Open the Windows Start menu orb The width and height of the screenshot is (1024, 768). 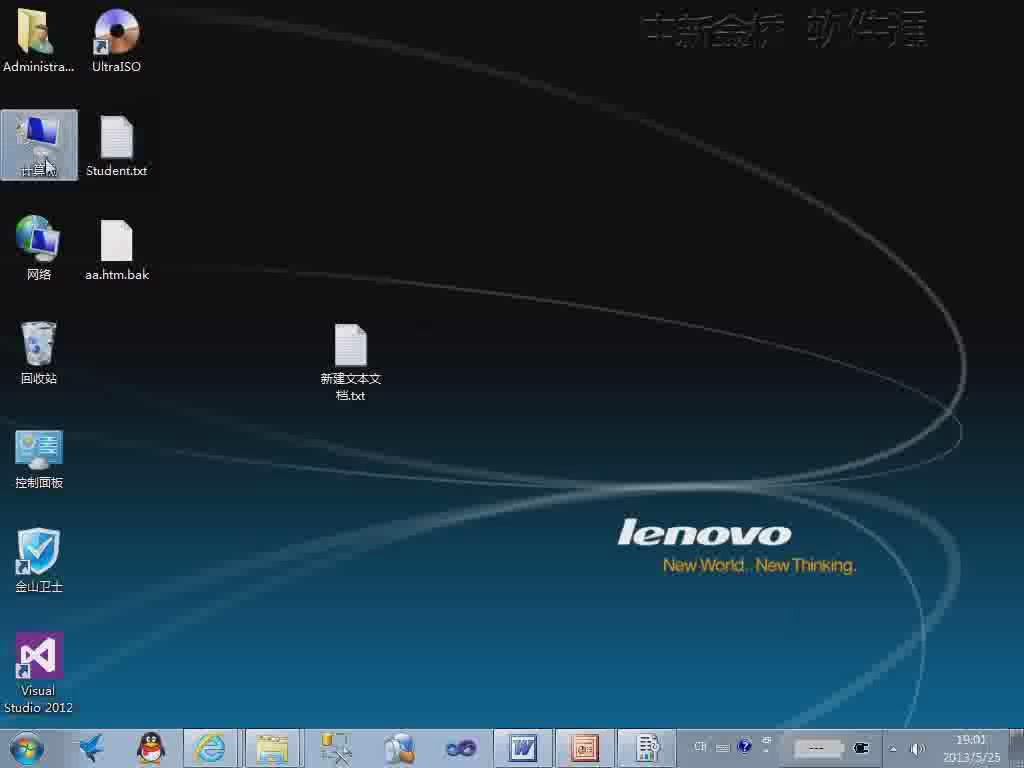tap(27, 748)
